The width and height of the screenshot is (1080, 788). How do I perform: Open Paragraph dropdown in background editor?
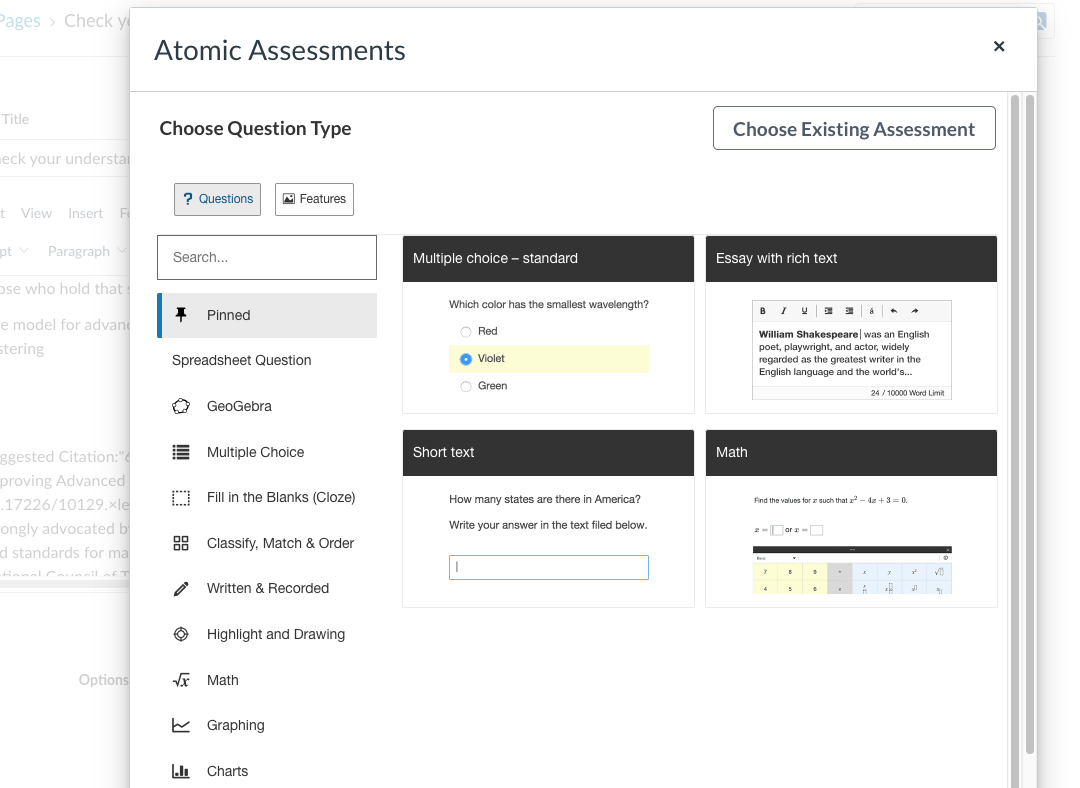[87, 251]
